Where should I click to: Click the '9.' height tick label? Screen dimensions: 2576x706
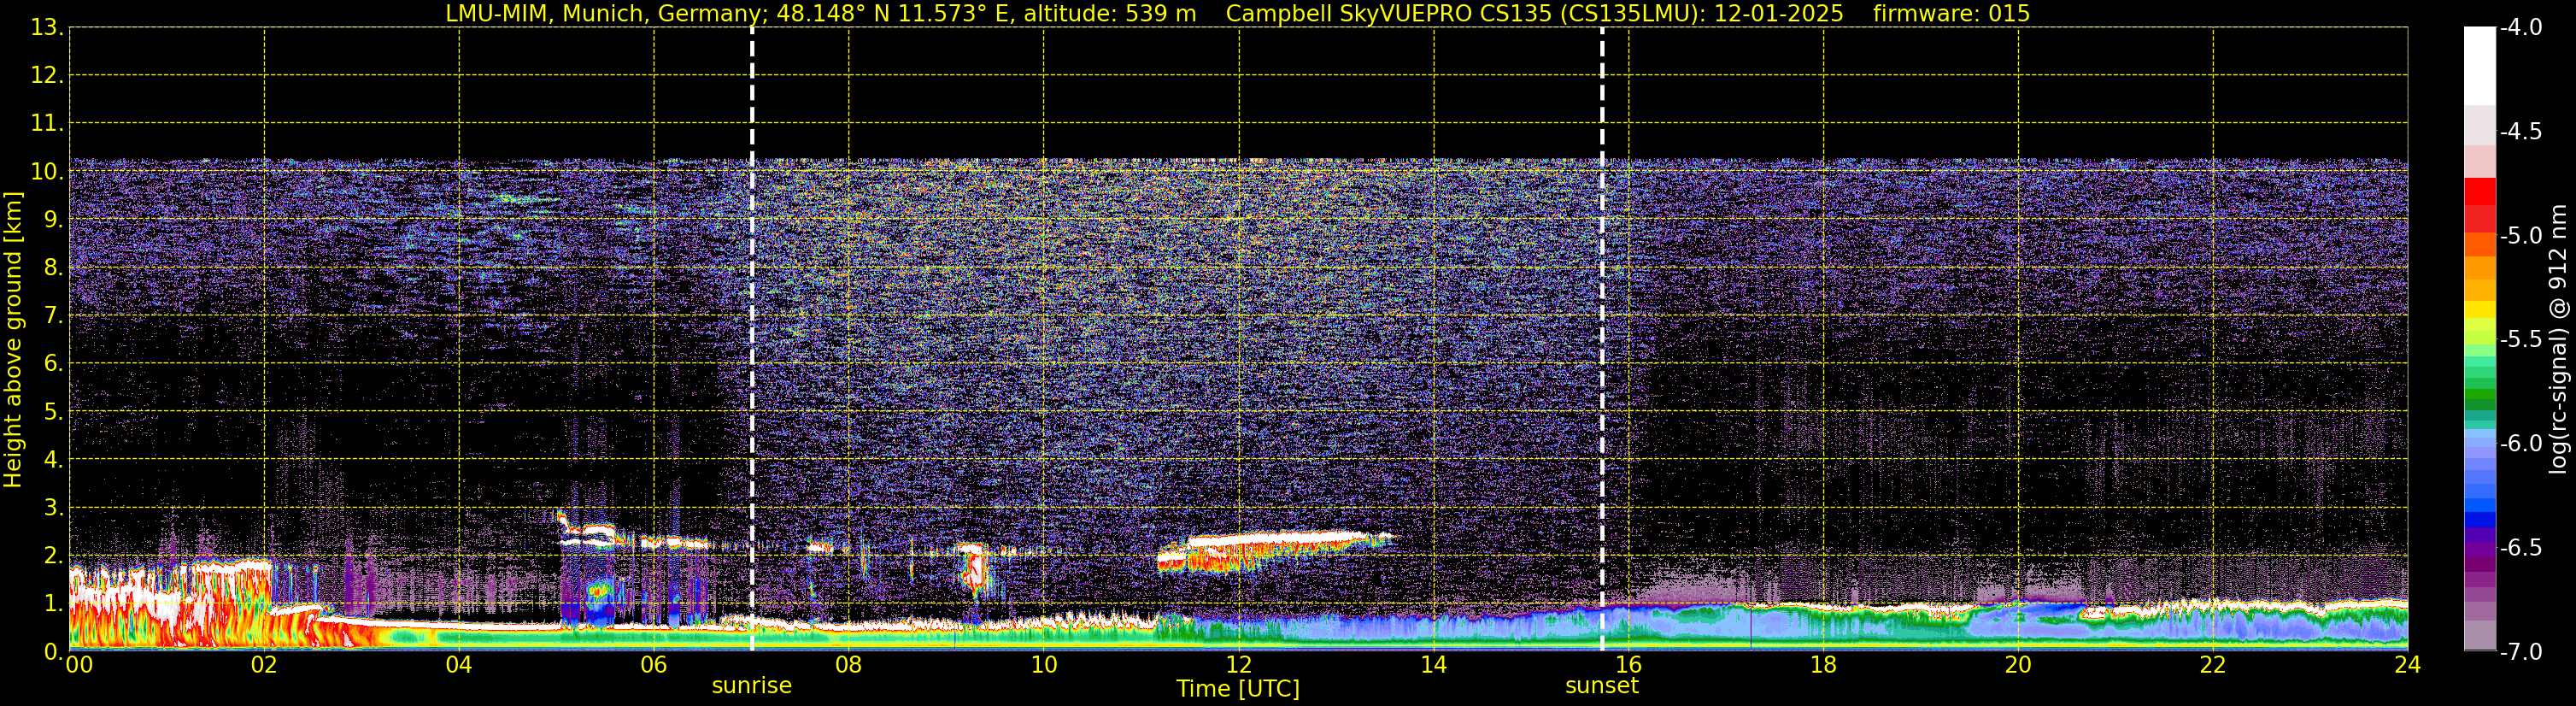(53, 220)
